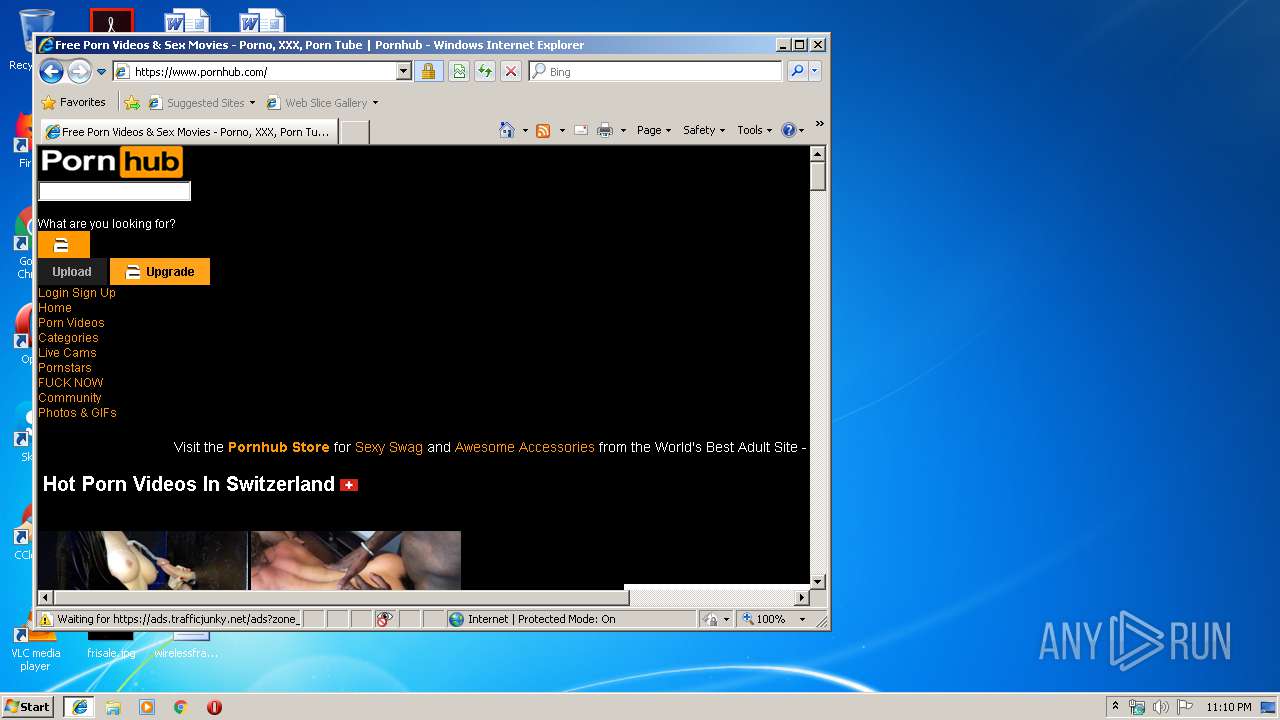Click Add to Favorites Bar icon
This screenshot has width=1280, height=720.
tap(132, 103)
